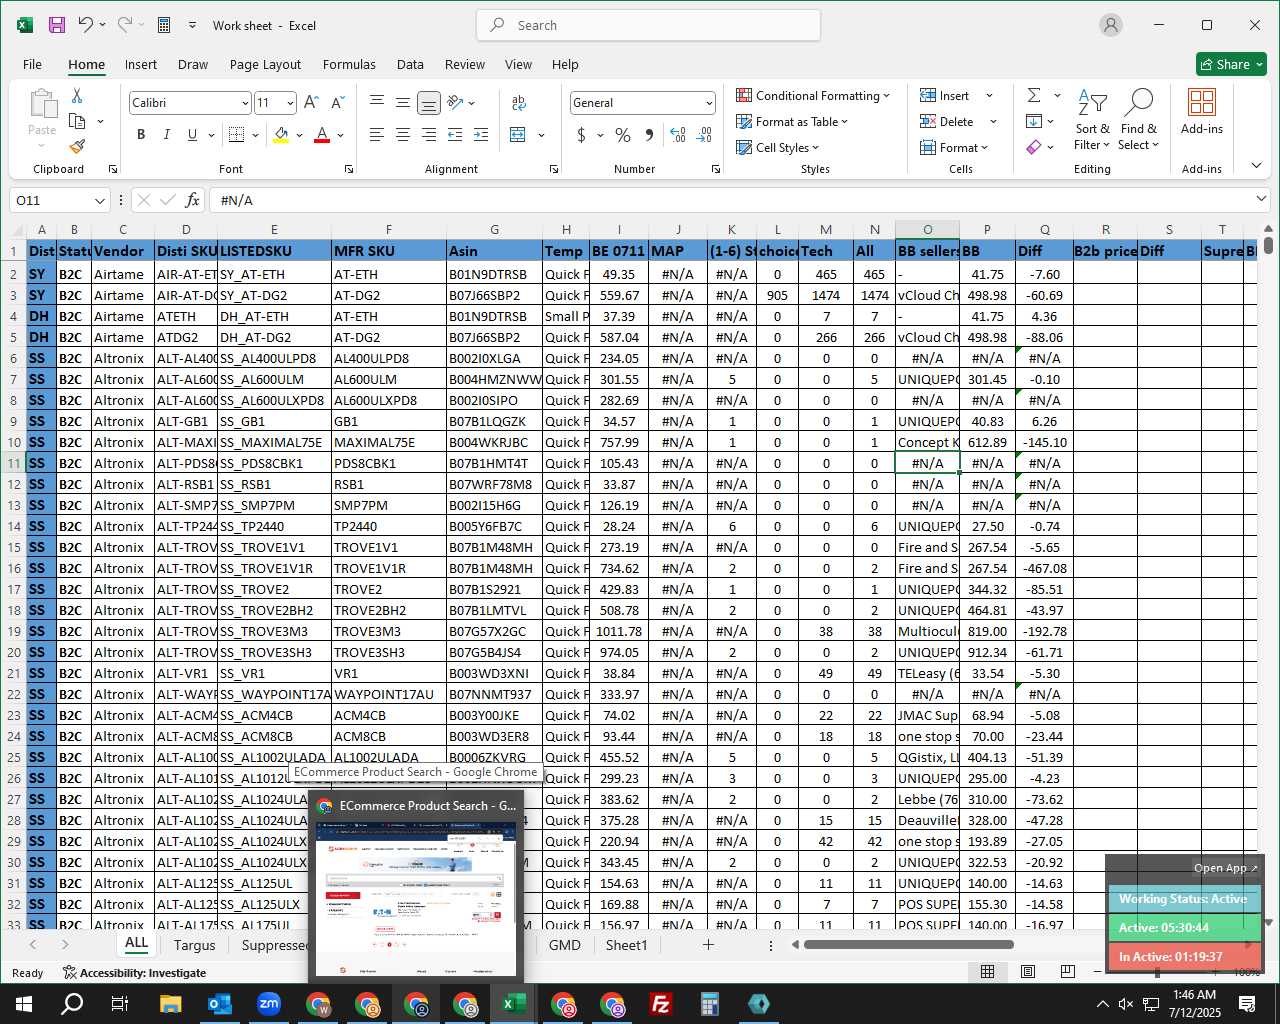1280x1024 pixels.
Task: Open Sort & Filter menu
Action: [x=1092, y=120]
